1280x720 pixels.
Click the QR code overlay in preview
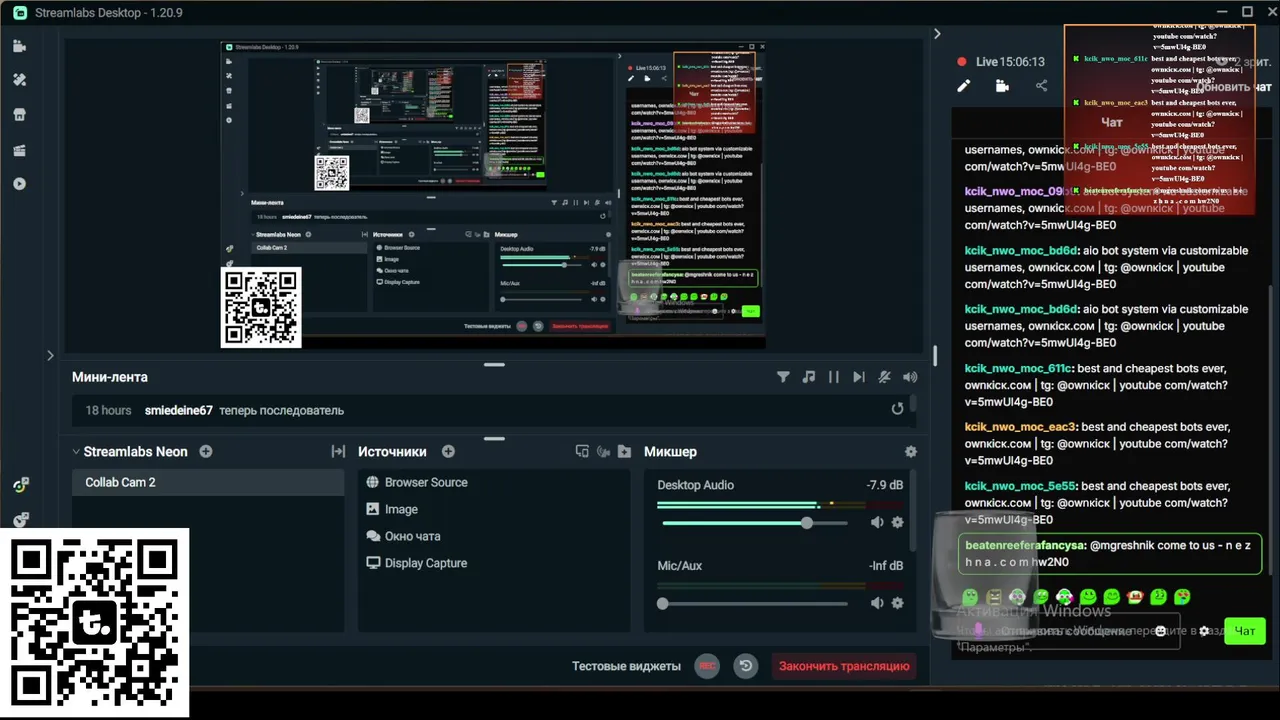261,307
